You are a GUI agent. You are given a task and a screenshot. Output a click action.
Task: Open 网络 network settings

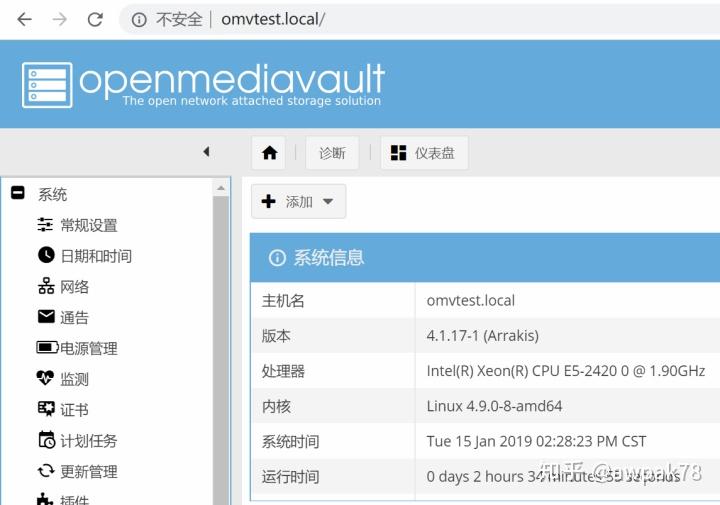point(74,286)
